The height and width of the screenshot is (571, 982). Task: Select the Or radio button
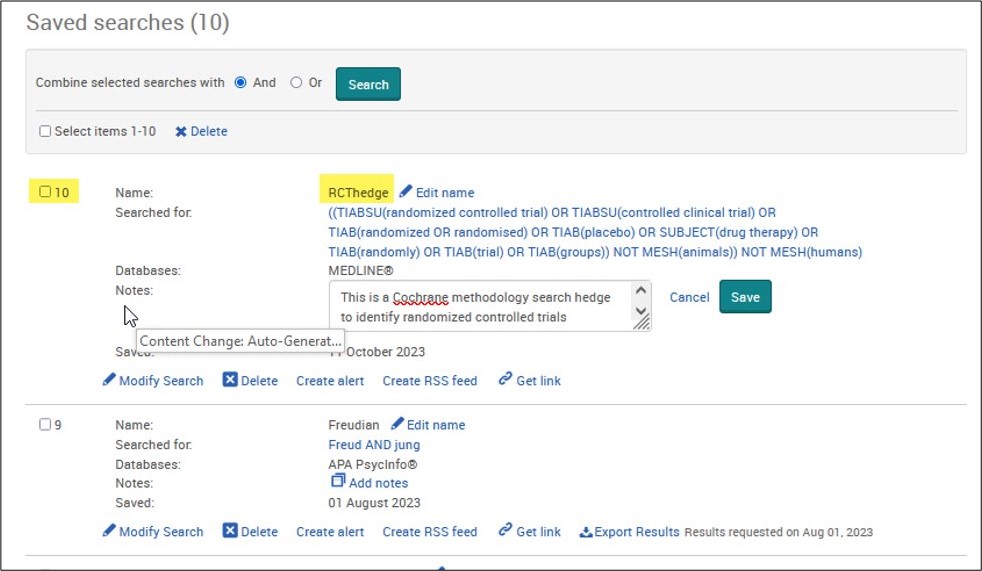pyautogui.click(x=296, y=83)
